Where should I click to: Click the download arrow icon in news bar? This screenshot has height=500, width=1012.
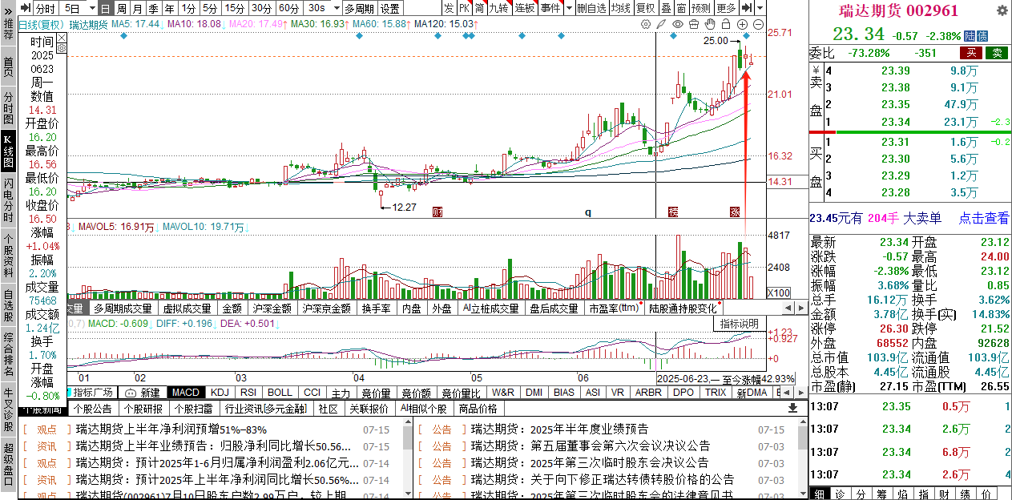tap(793, 408)
